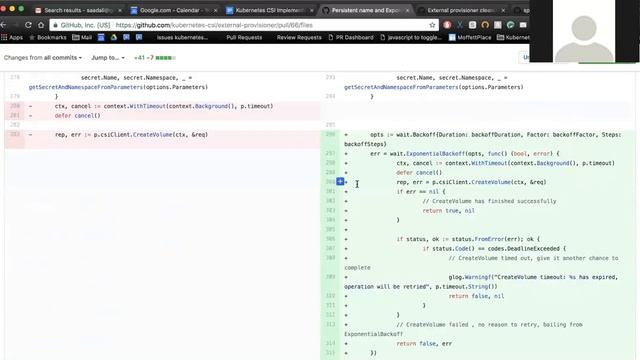Close the Search results tab

[x=120, y=10]
